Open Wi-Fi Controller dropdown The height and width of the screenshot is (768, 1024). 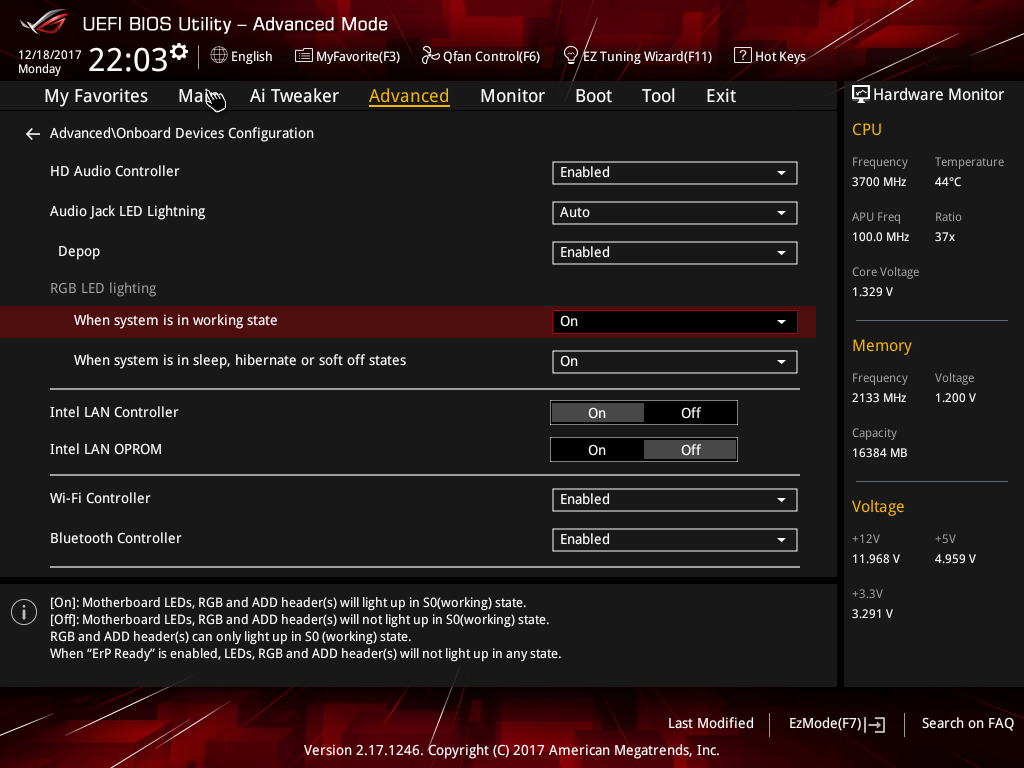tap(675, 500)
